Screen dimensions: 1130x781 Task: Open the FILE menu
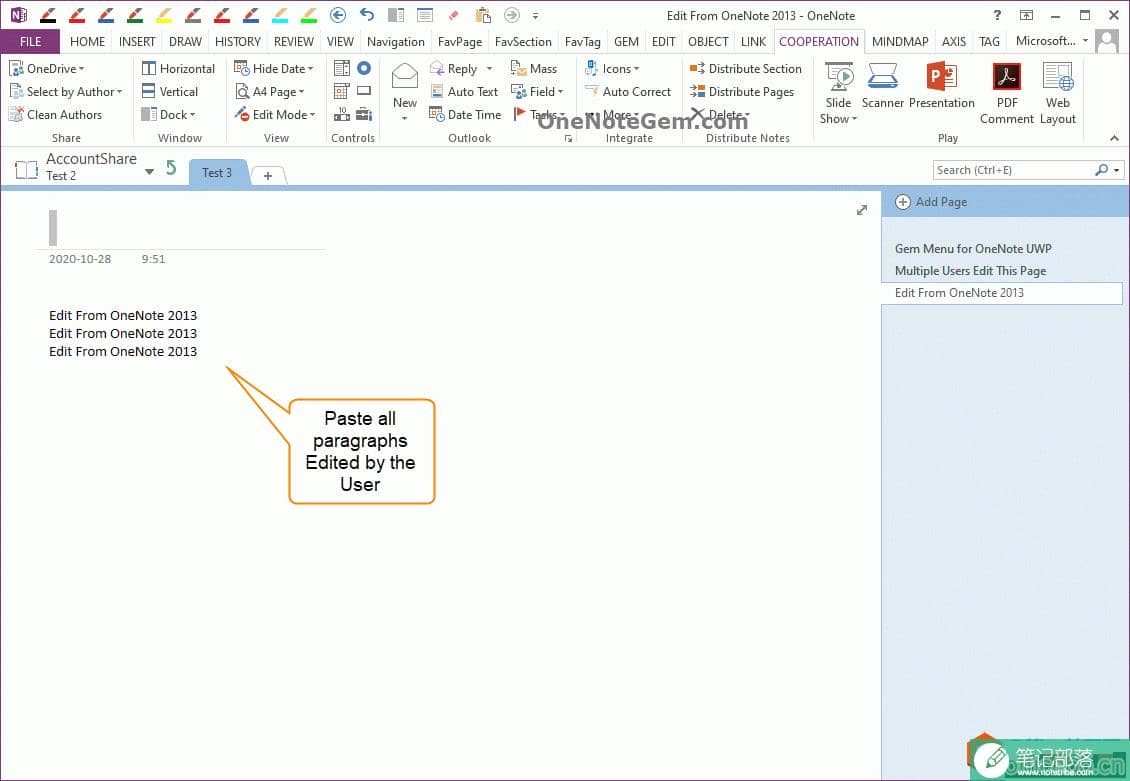[x=30, y=42]
